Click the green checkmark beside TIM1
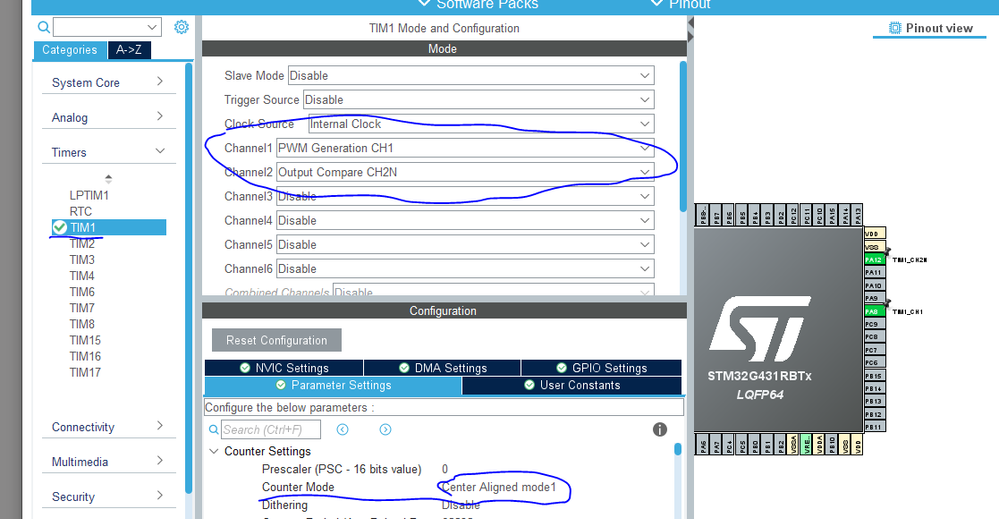The width and height of the screenshot is (999, 519). pyautogui.click(x=60, y=227)
